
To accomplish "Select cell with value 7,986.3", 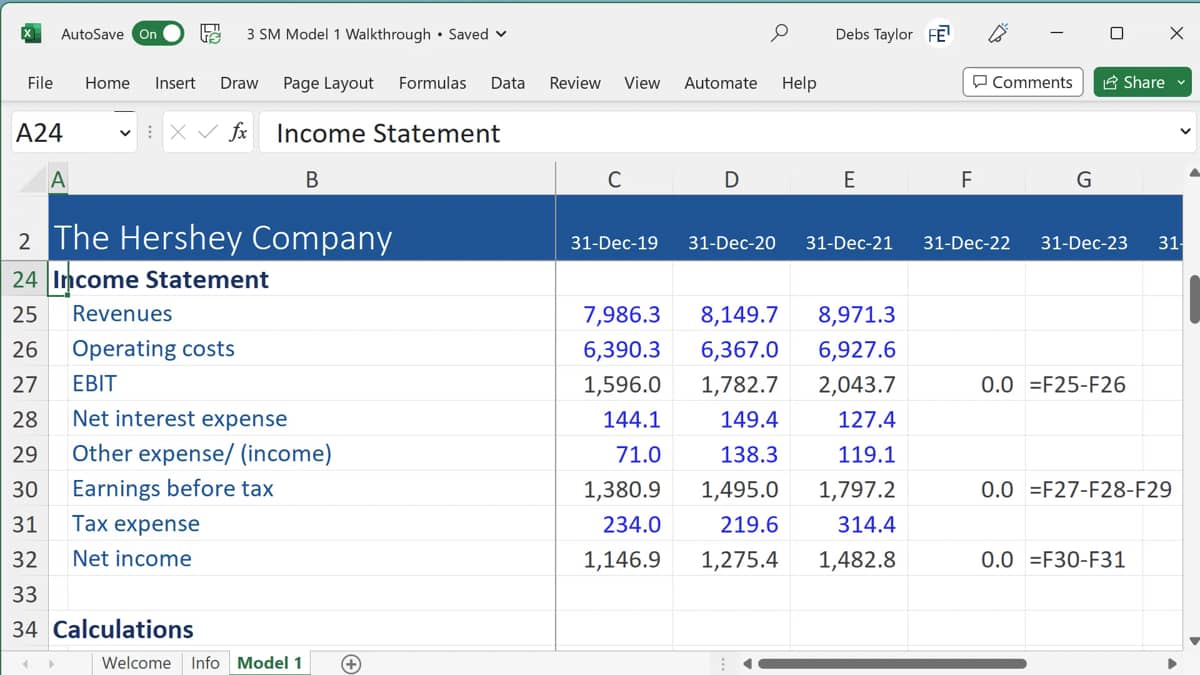I will 614,314.
